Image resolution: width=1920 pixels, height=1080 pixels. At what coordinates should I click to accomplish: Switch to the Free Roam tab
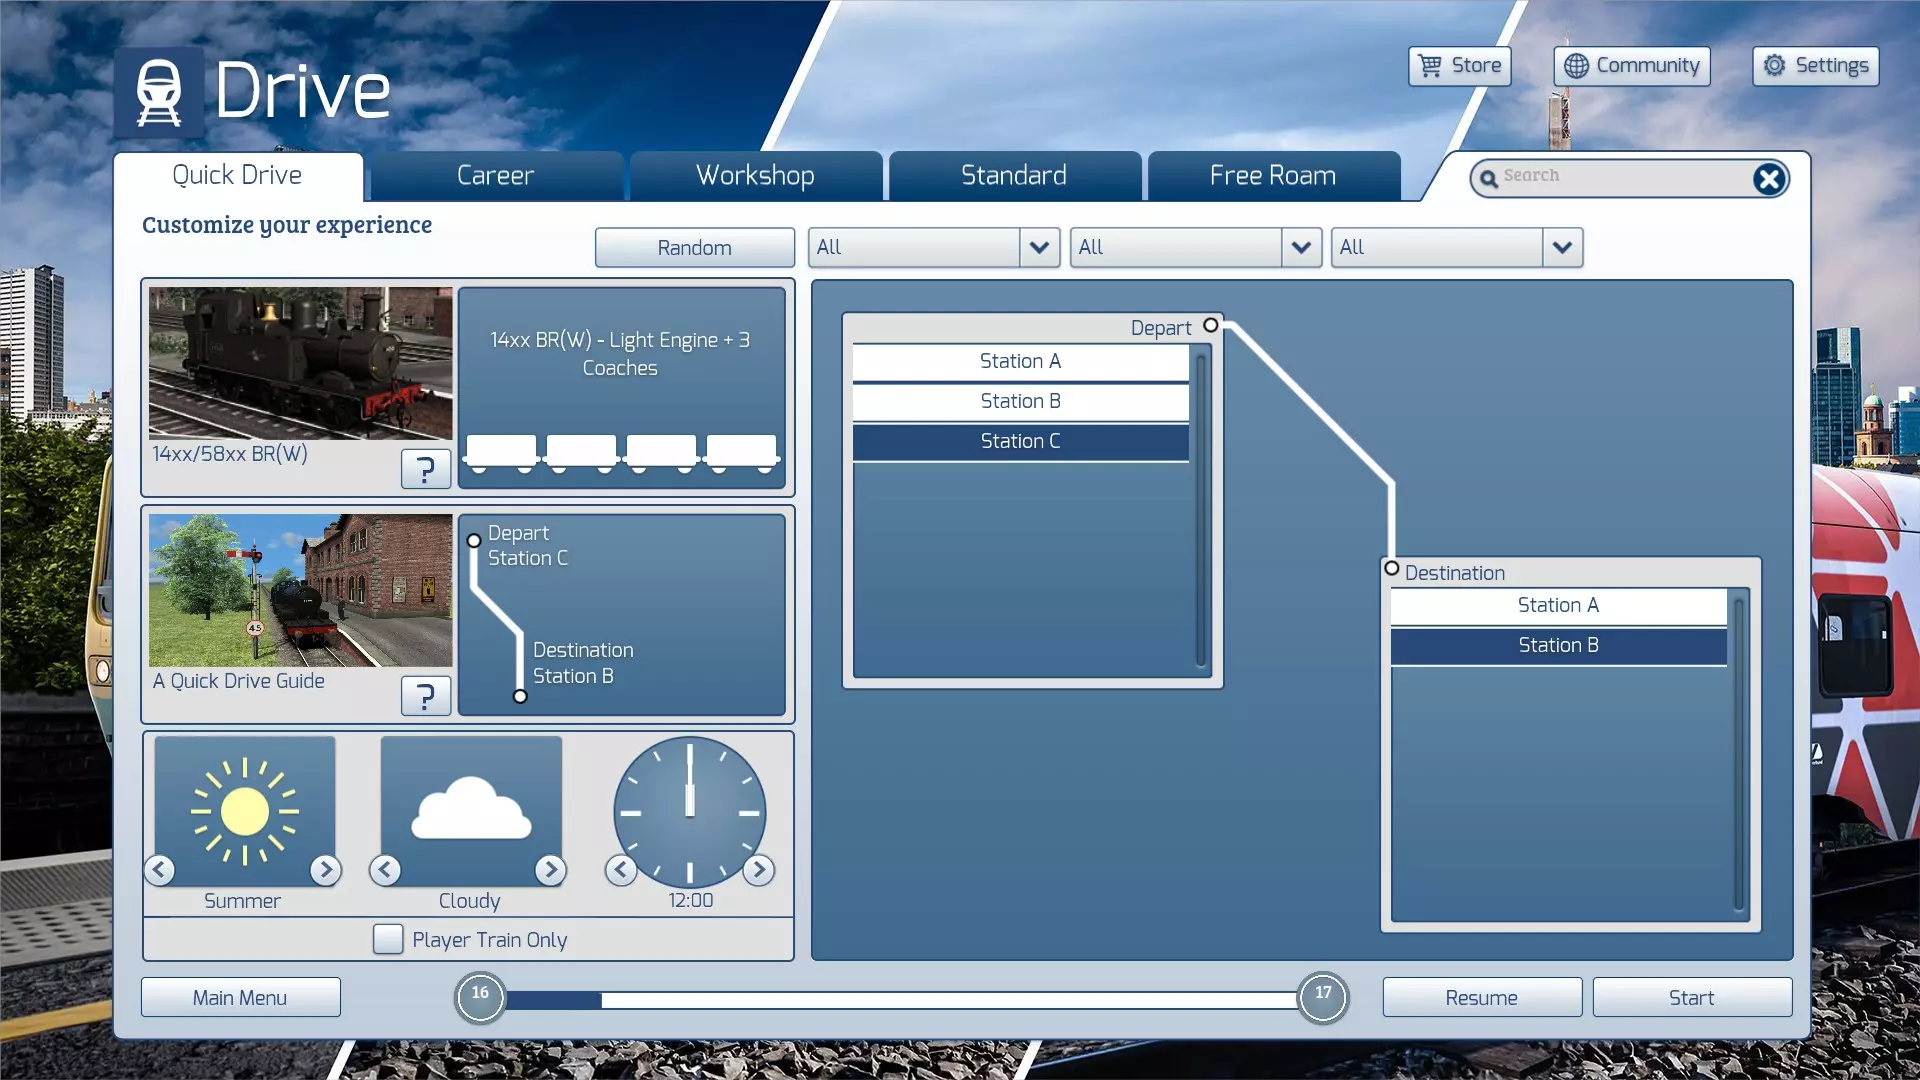pos(1272,176)
